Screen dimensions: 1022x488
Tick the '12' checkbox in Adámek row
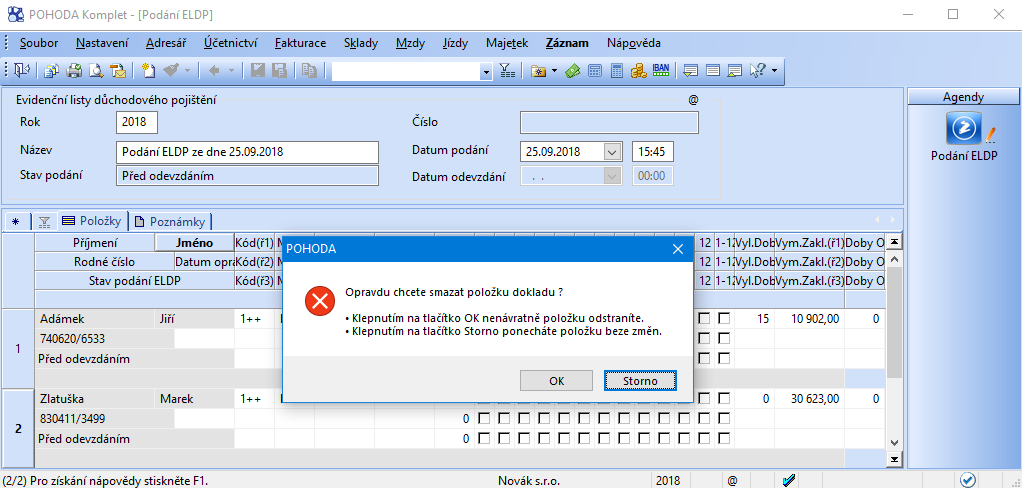point(704,319)
